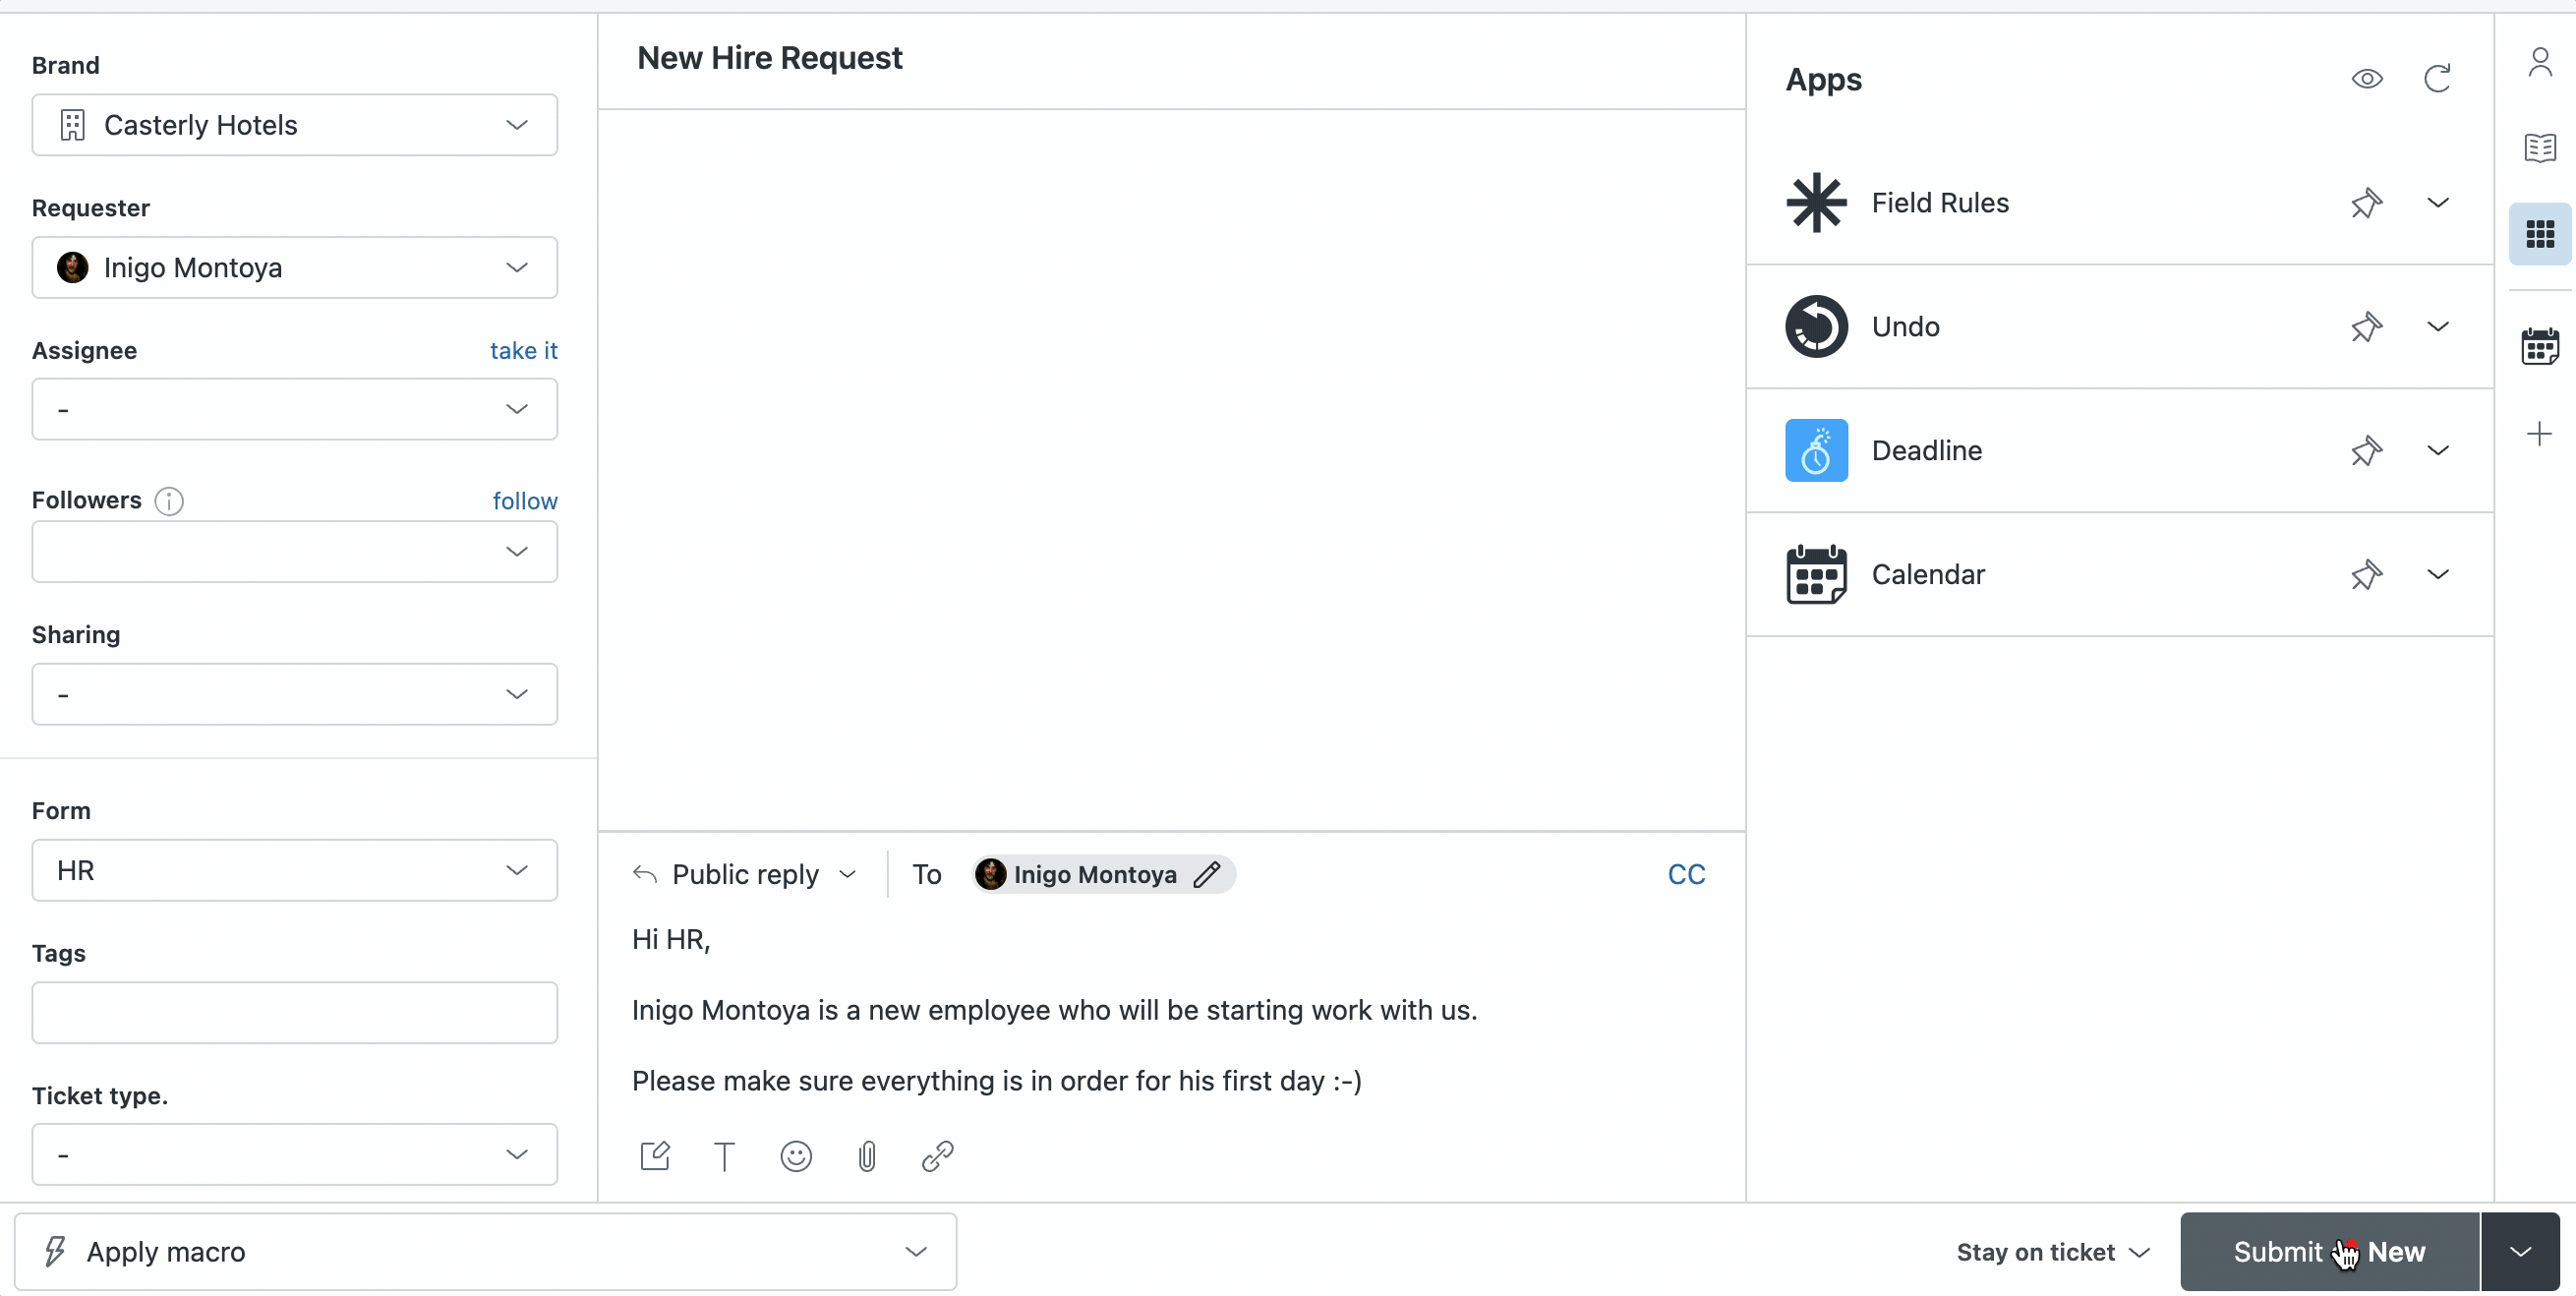Pin the Deadline app

[x=2366, y=451]
